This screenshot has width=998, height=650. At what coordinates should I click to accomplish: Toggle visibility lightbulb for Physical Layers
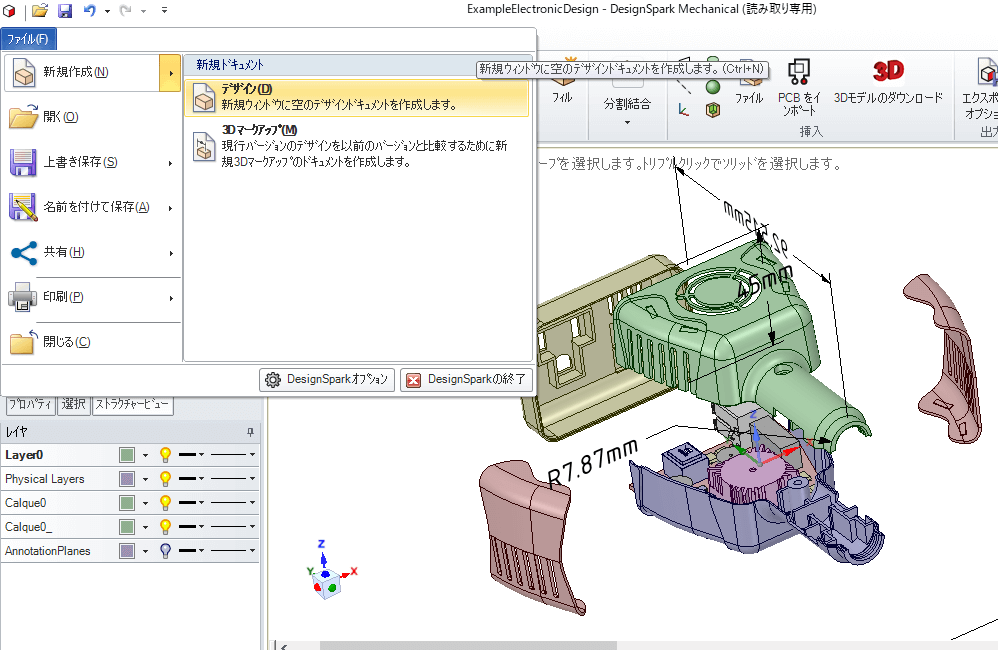pos(165,479)
